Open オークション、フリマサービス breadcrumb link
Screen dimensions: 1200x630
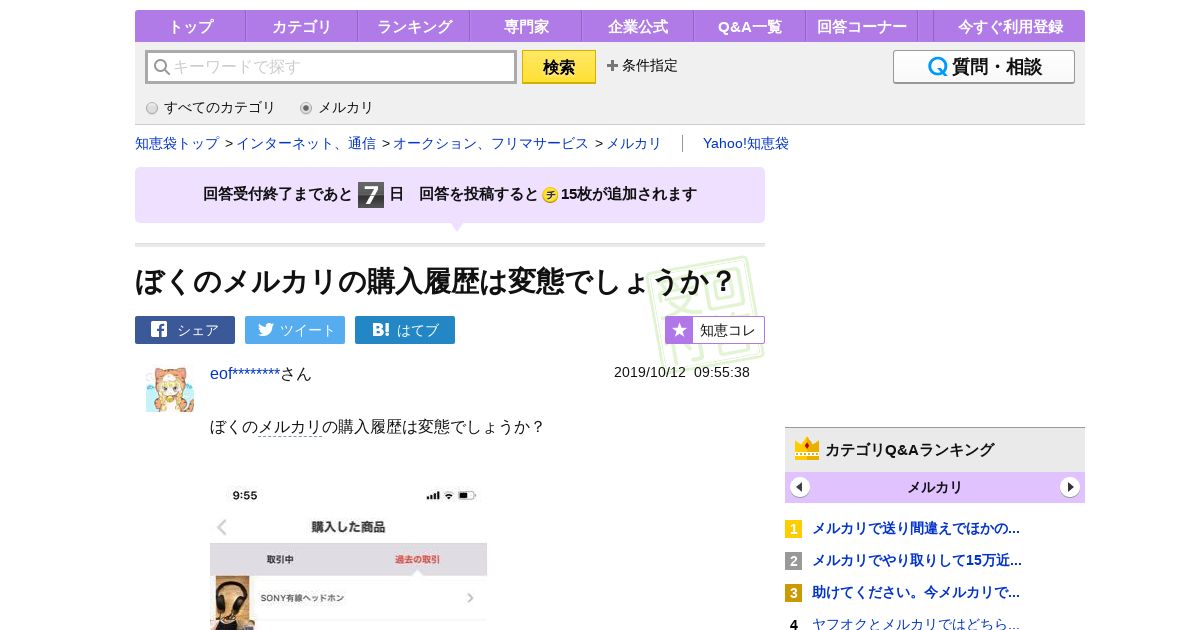[x=491, y=143]
